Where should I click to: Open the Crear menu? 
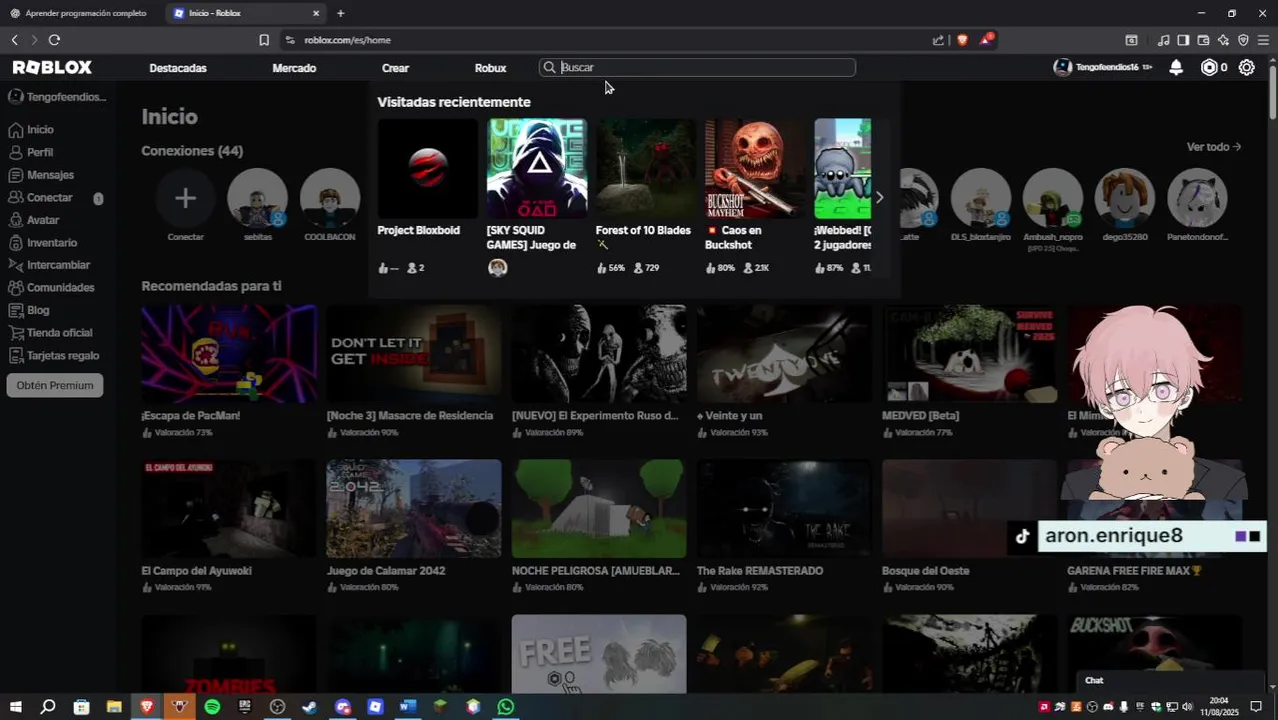point(395,68)
